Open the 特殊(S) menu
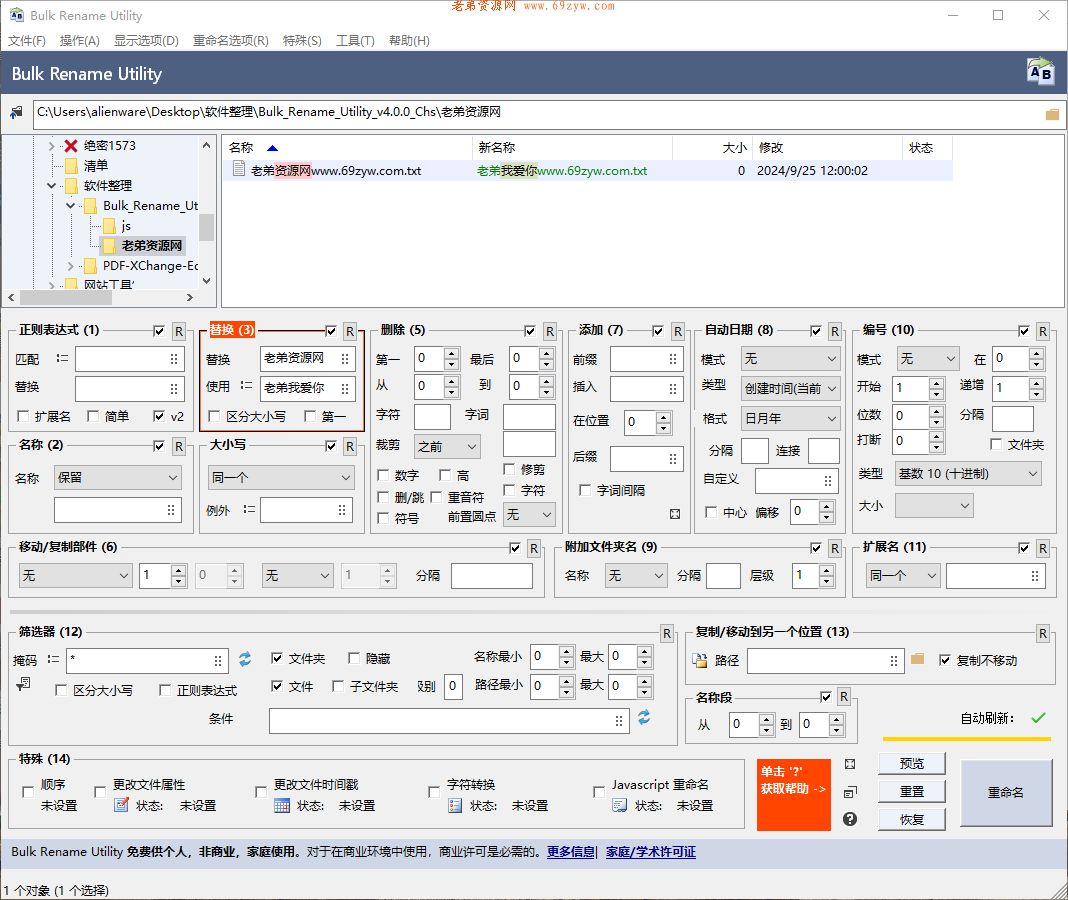Viewport: 1068px width, 900px height. (302, 41)
